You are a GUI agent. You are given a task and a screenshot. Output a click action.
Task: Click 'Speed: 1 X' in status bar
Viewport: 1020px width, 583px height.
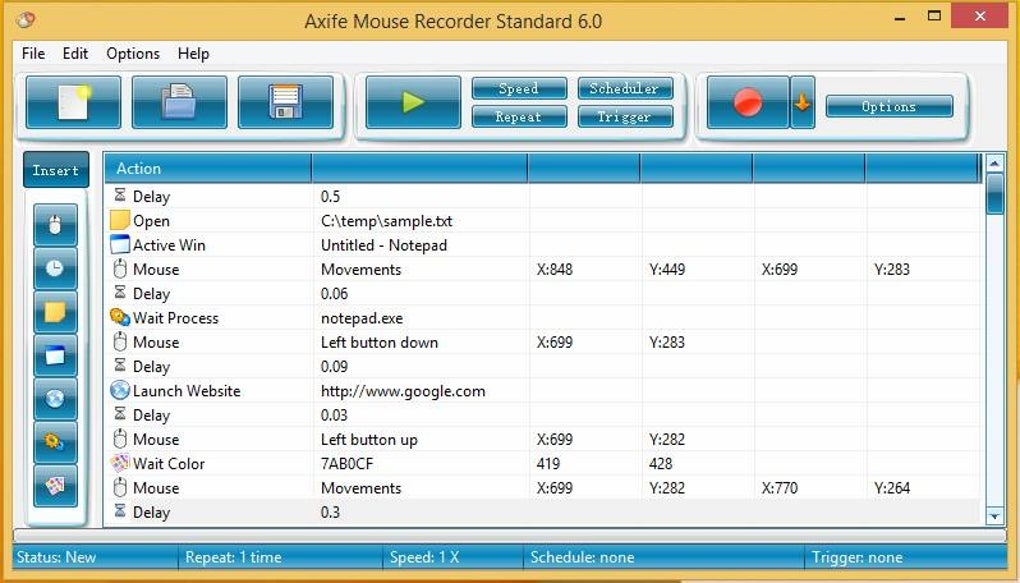pos(424,558)
